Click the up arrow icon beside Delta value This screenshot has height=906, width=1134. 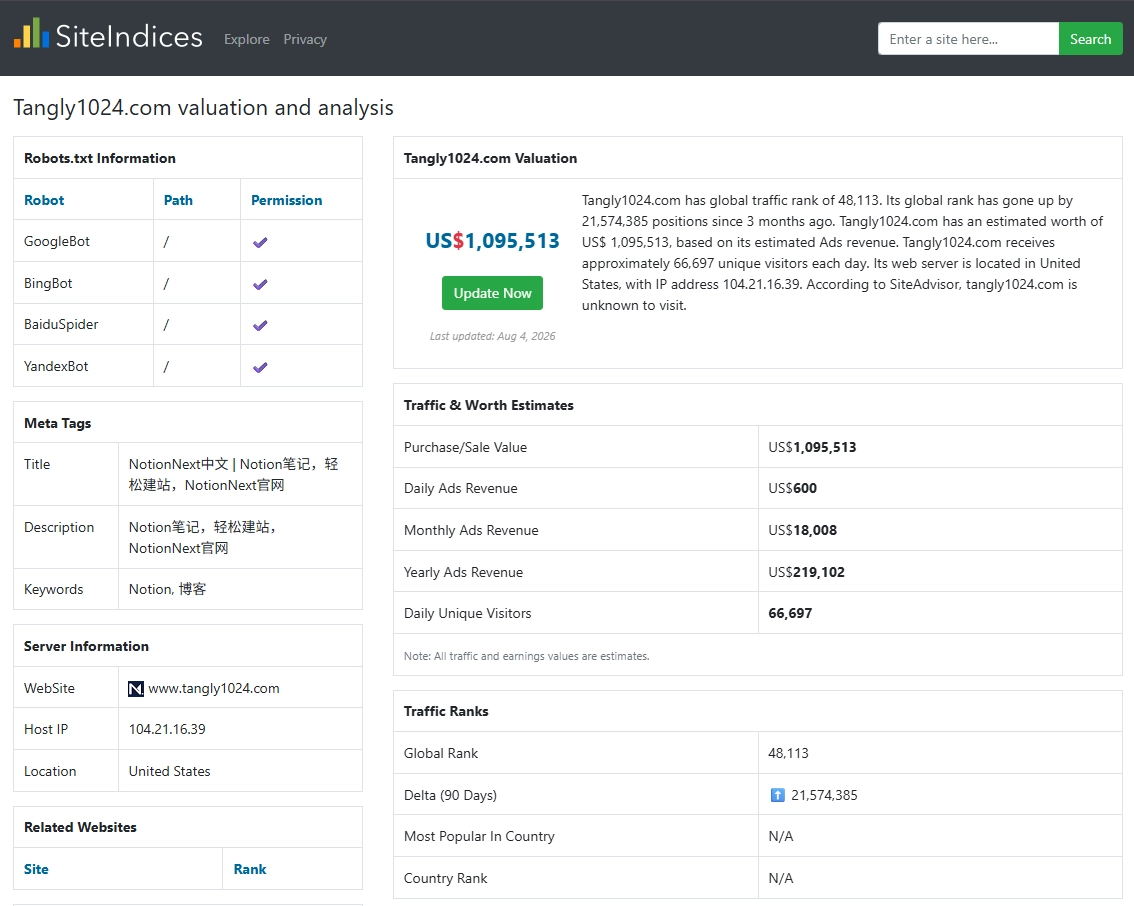777,795
